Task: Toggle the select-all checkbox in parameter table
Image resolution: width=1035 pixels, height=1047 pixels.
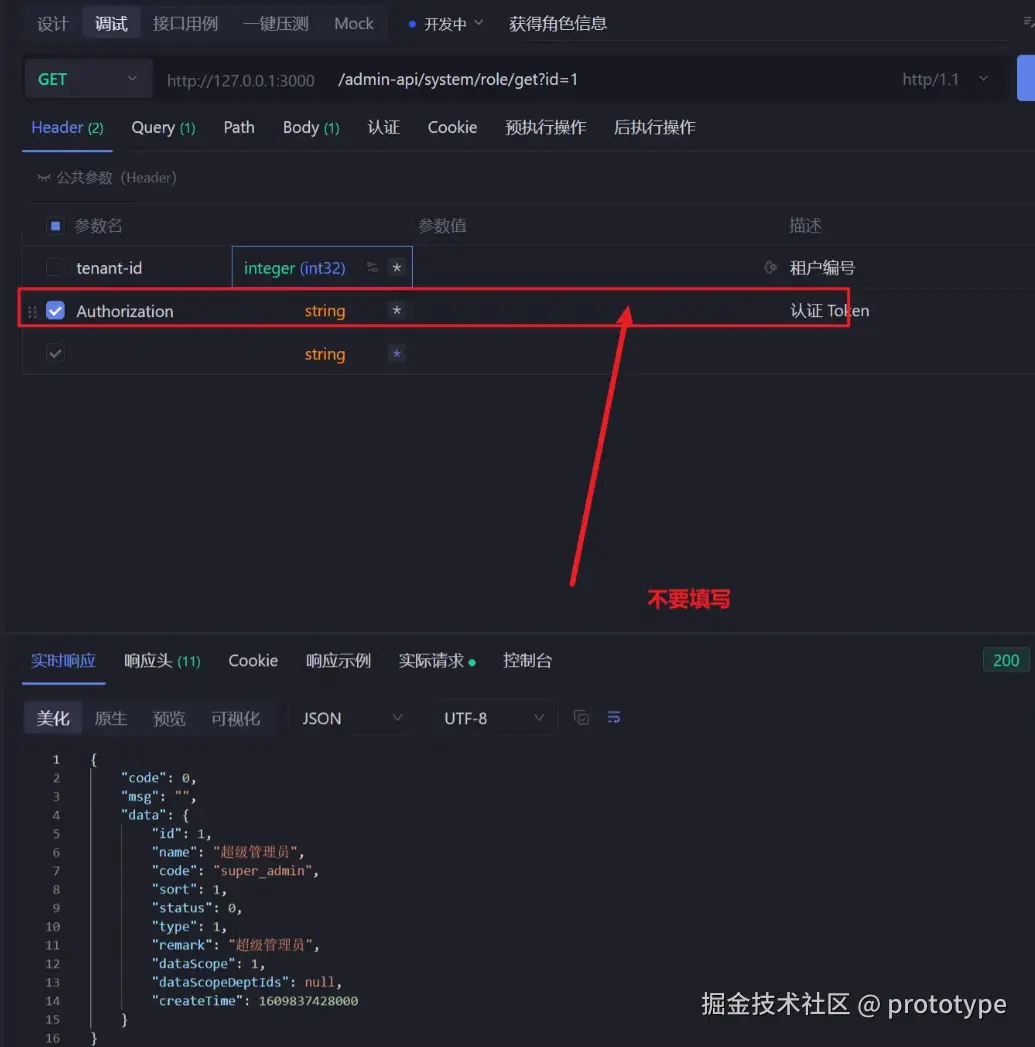Action: pyautogui.click(x=55, y=225)
